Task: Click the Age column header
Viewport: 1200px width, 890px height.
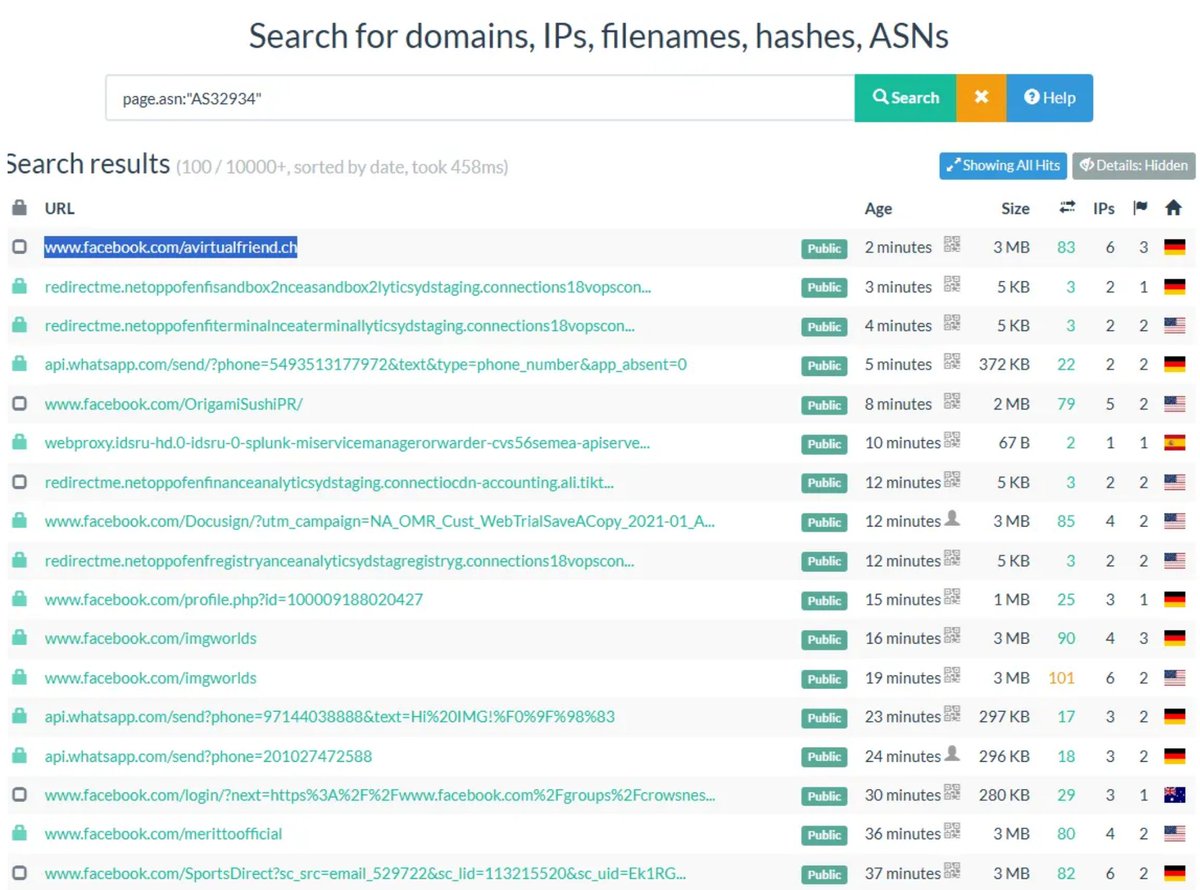Action: click(878, 208)
